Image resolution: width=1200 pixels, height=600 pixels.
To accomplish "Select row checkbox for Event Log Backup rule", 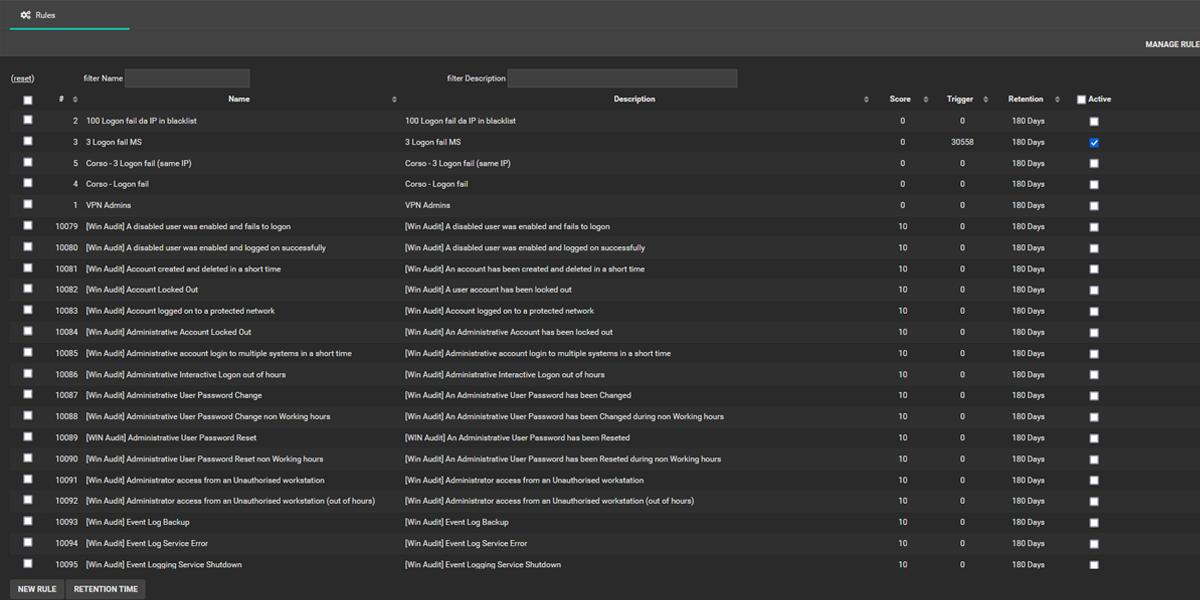I will coord(28,521).
